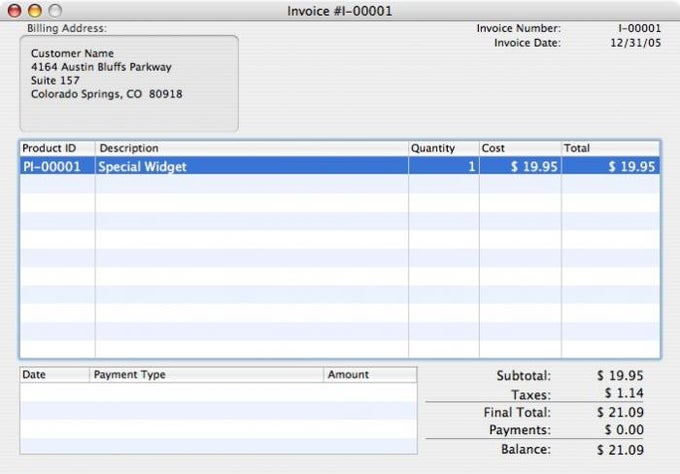680x474 pixels.
Task: Click the Total cell in Special Widget row
Action: (611, 166)
